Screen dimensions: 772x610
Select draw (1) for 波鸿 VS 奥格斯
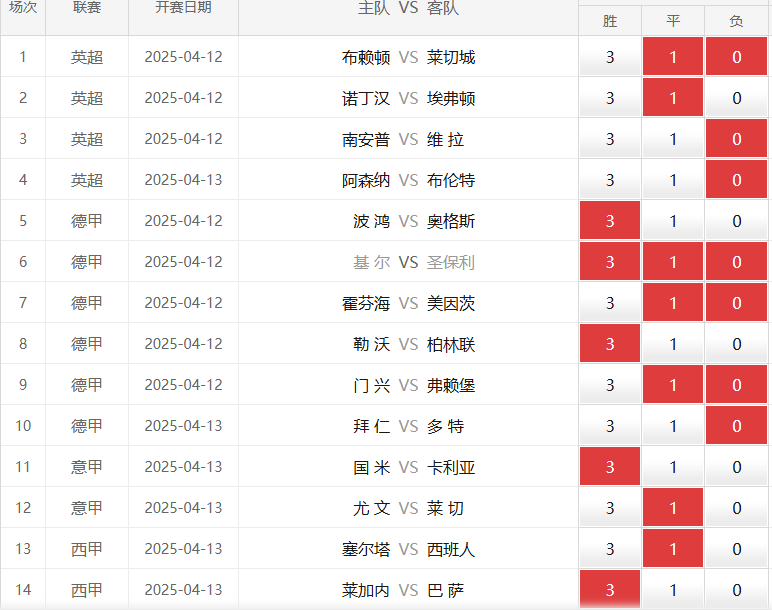673,221
